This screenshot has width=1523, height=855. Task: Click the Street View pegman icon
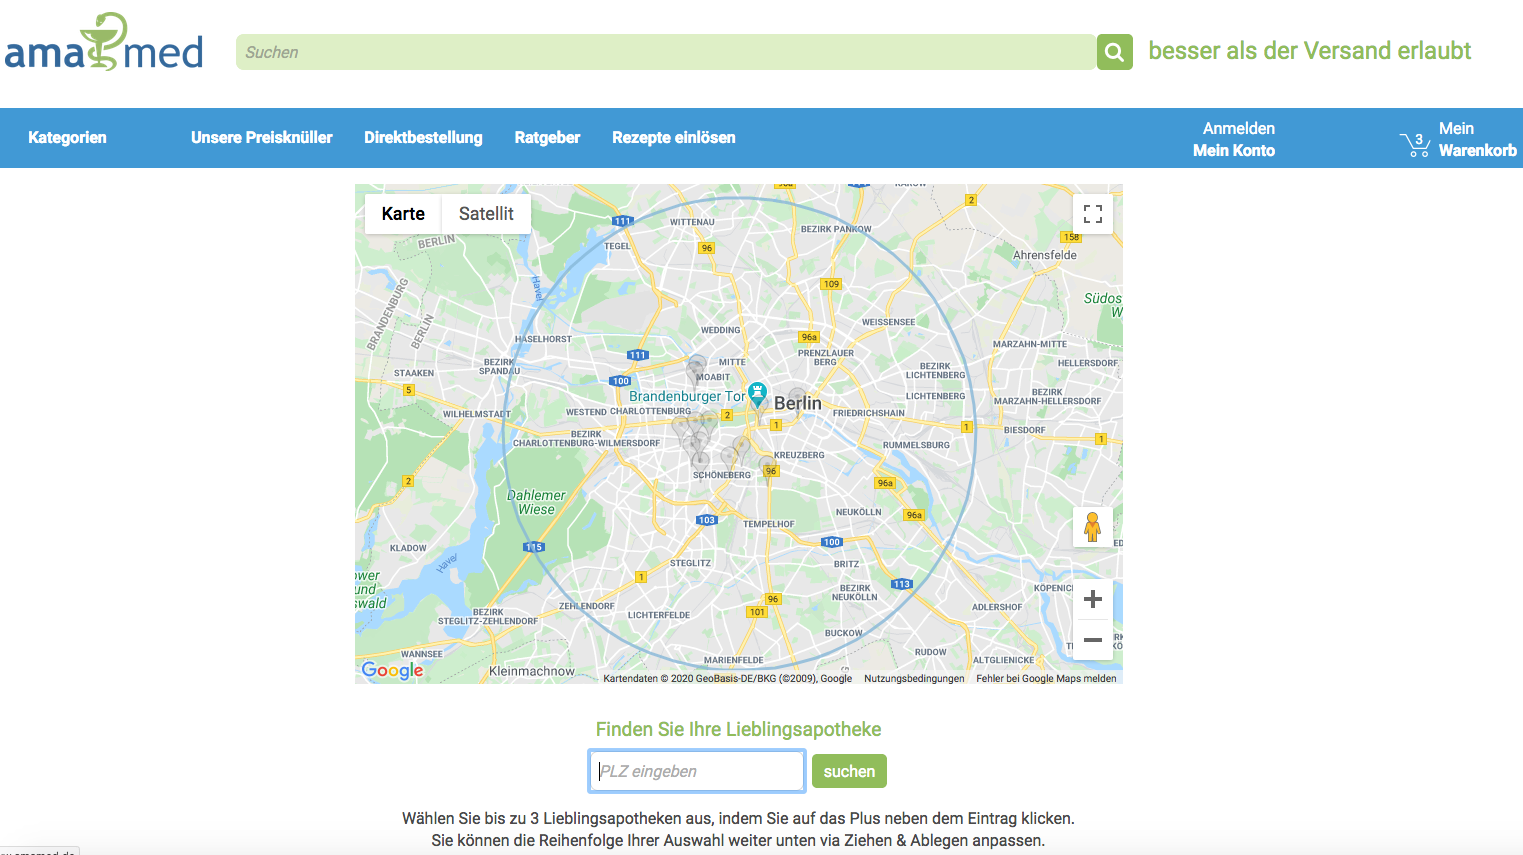click(1092, 526)
